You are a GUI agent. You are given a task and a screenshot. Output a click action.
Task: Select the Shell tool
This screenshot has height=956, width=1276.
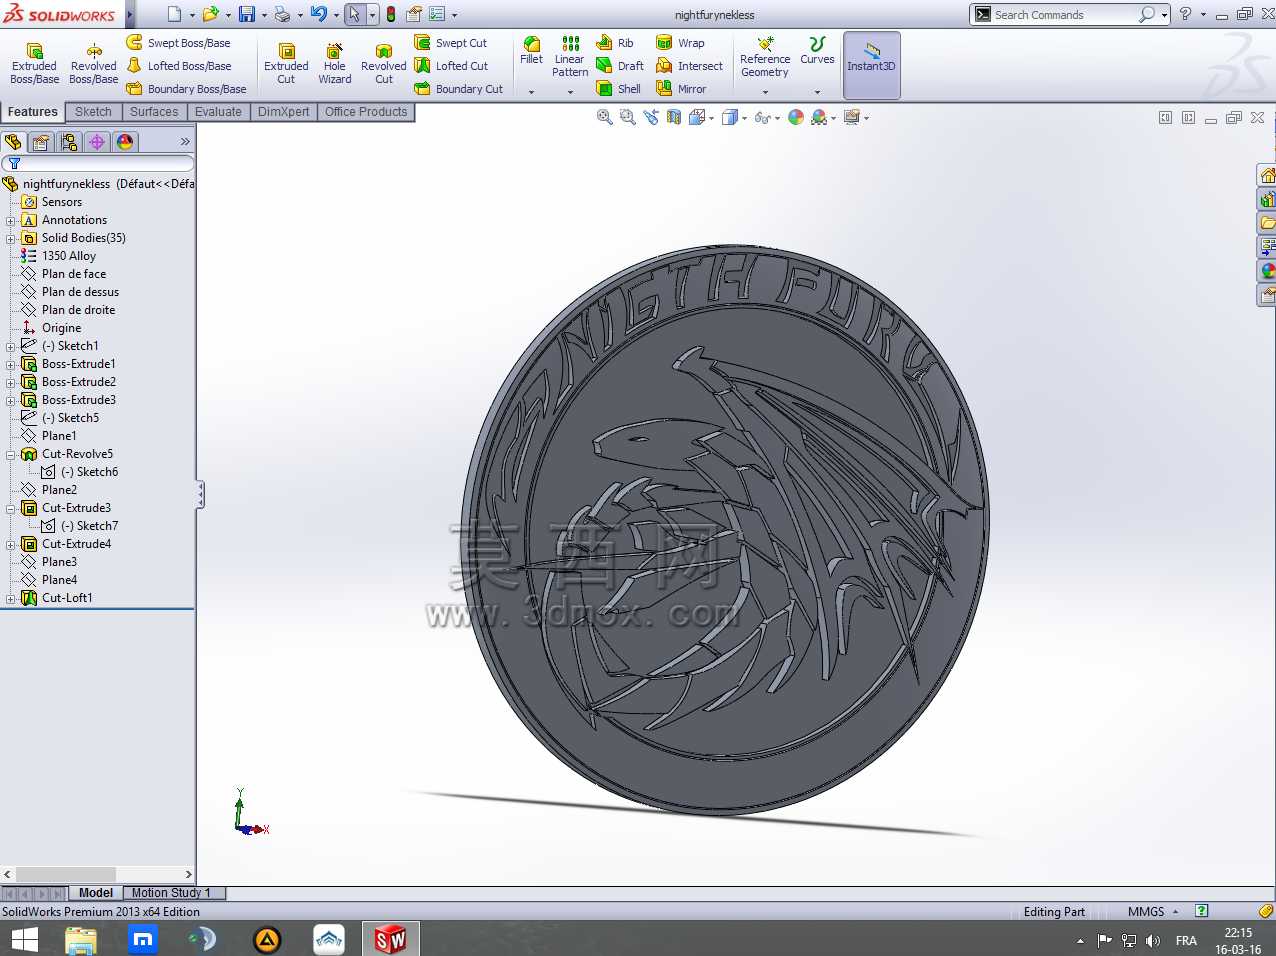[619, 89]
